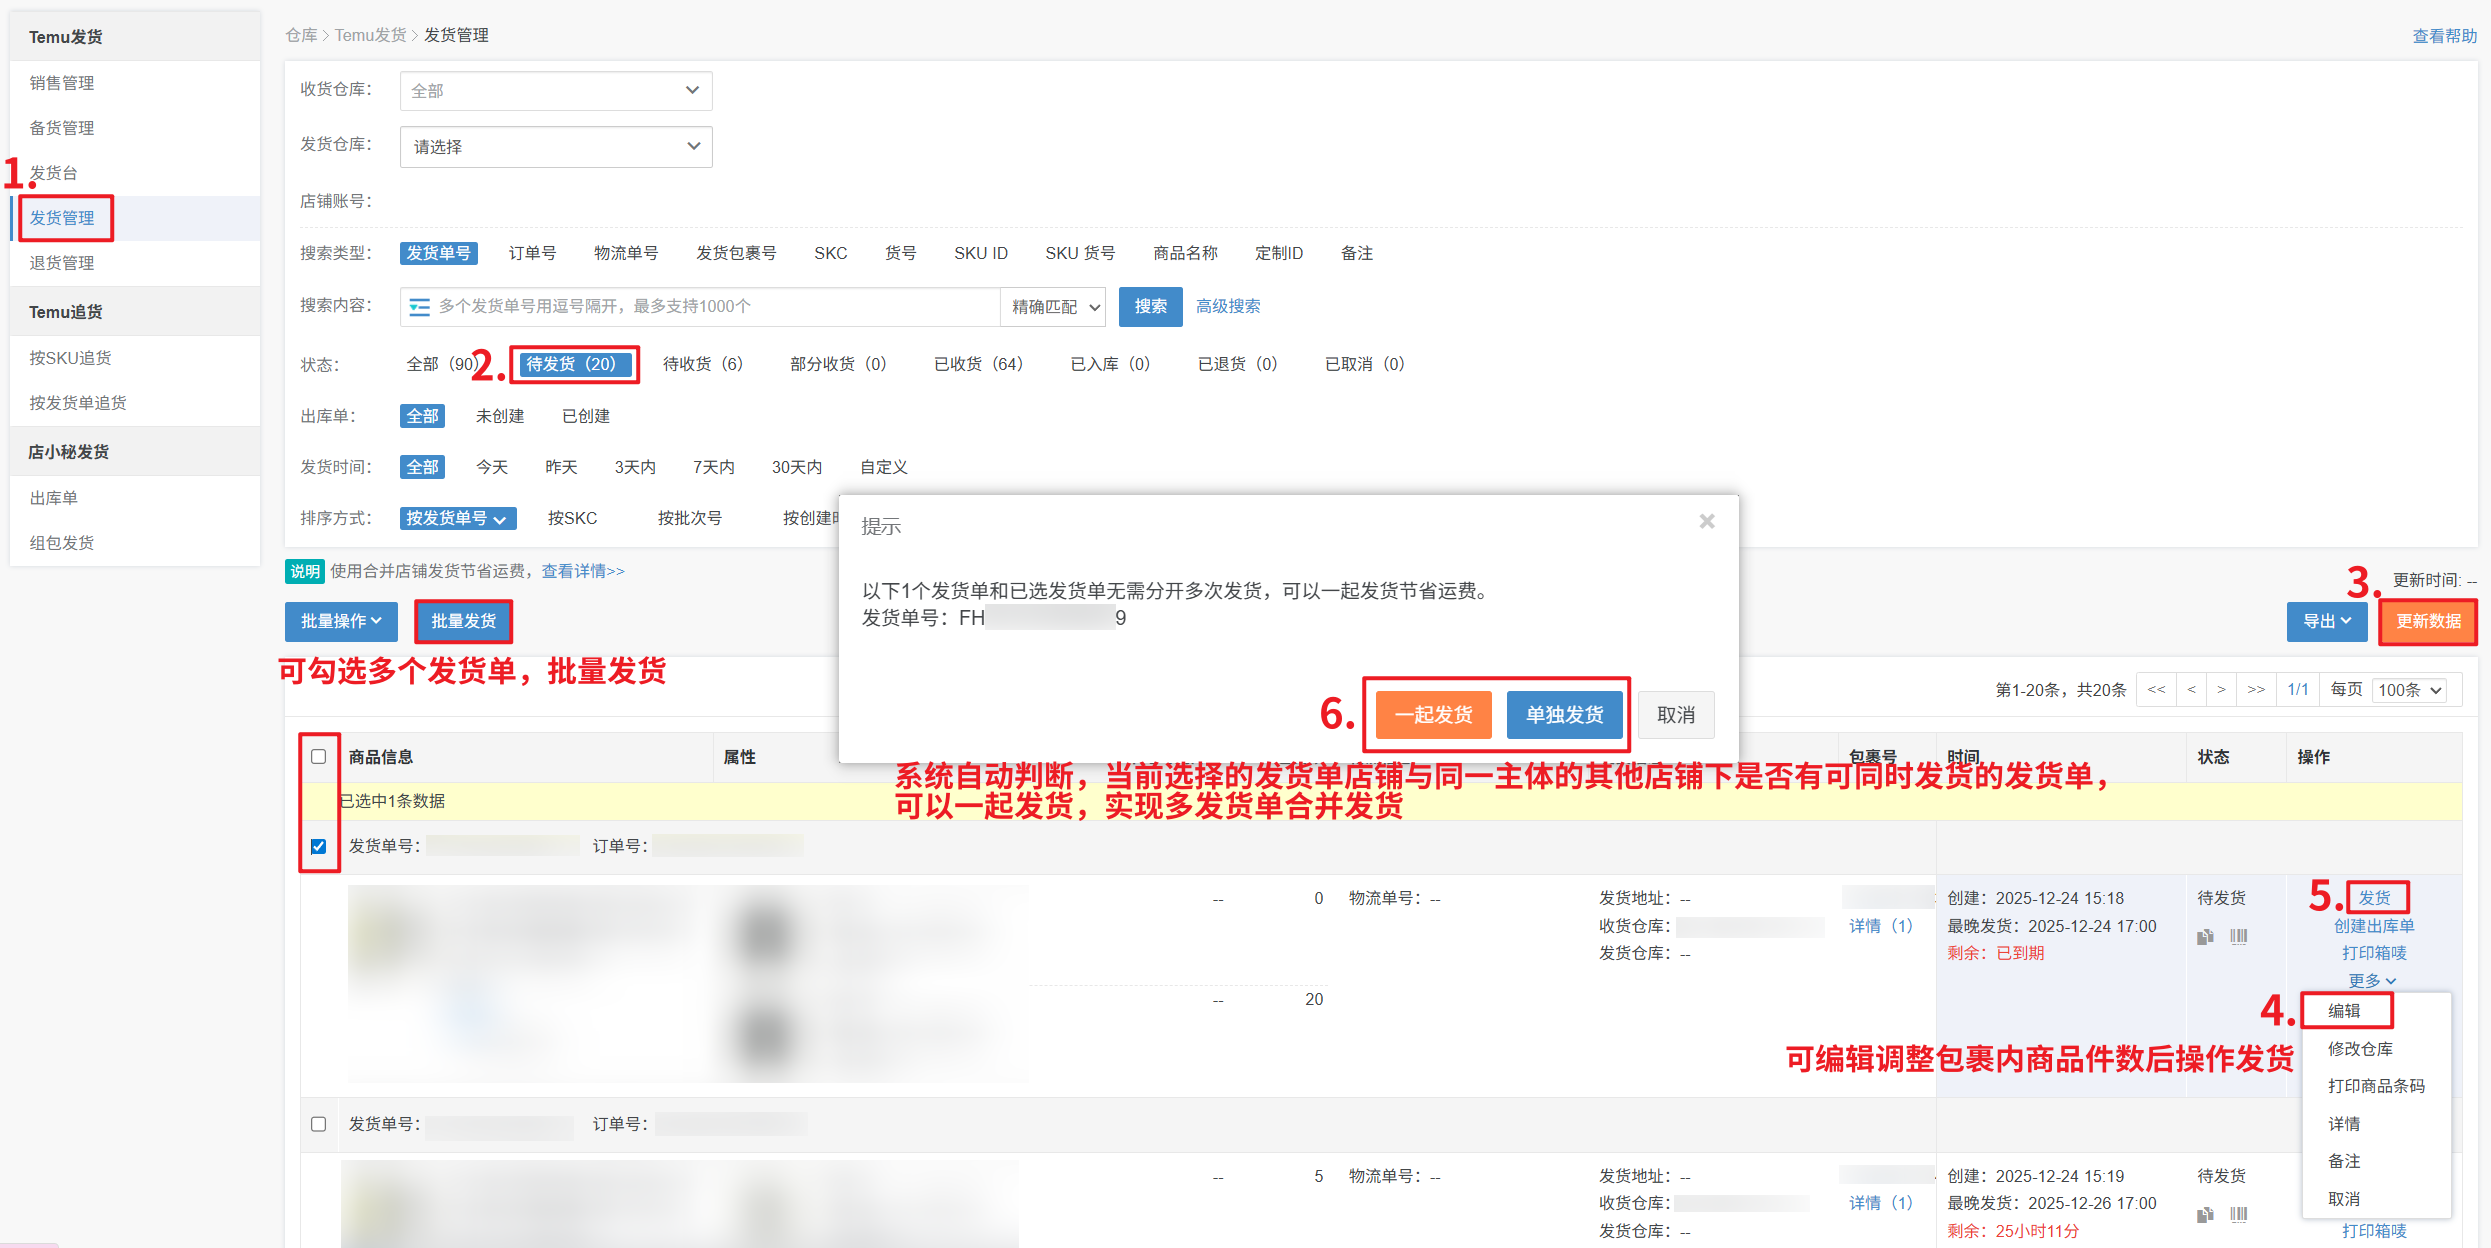Image resolution: width=2491 pixels, height=1248 pixels.
Task: Check the second shipping order checkbox
Action: (318, 1124)
